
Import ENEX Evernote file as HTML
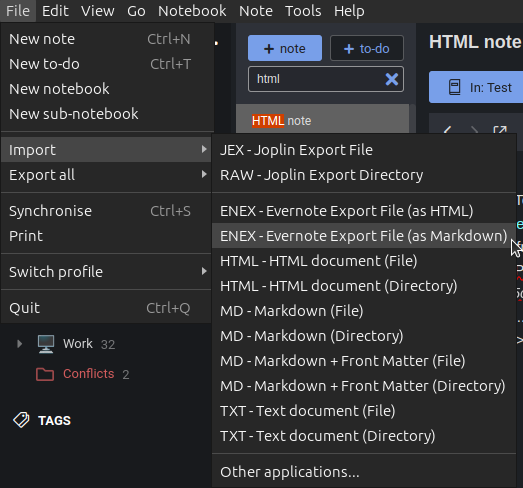click(x=364, y=211)
